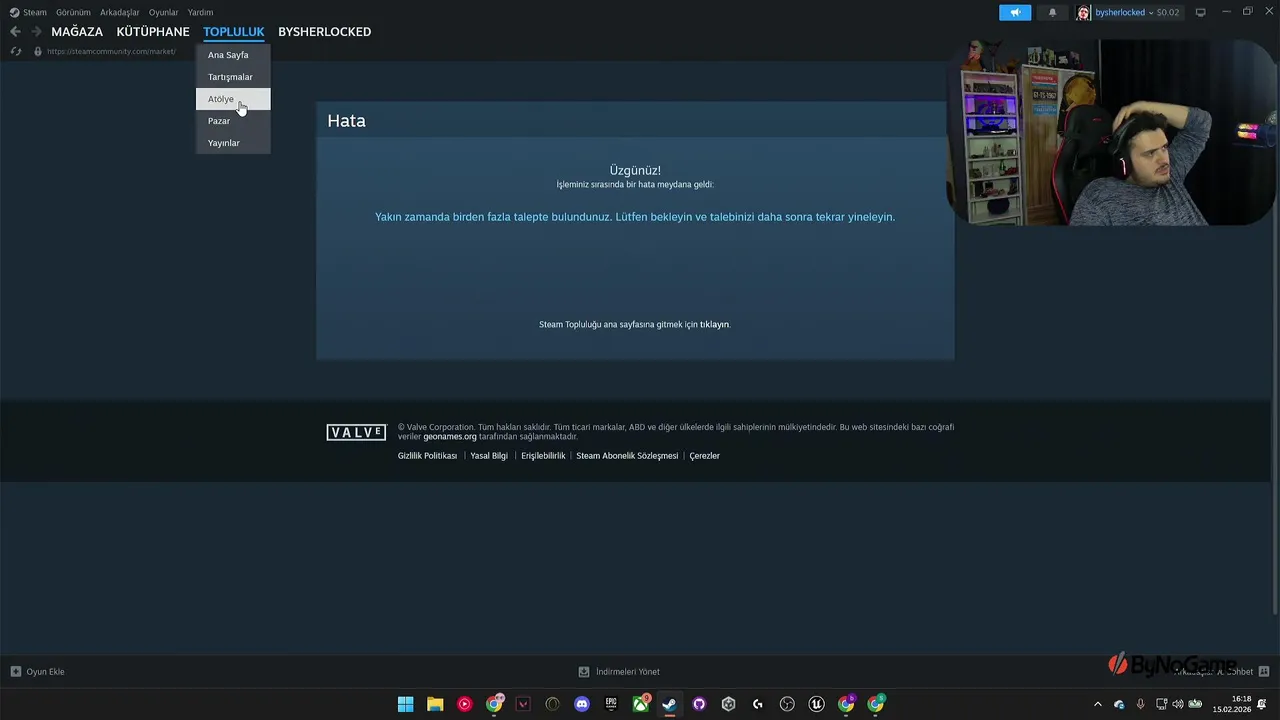This screenshot has height=720, width=1280.
Task: Open the Oyunlar menu
Action: click(164, 12)
